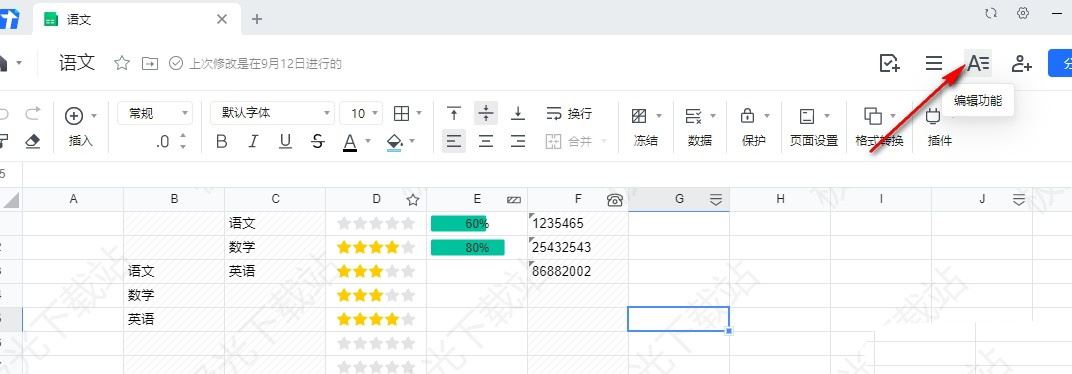Open the 常规 number format dropdown
Viewport: 1072px width, 374px height.
[x=155, y=113]
